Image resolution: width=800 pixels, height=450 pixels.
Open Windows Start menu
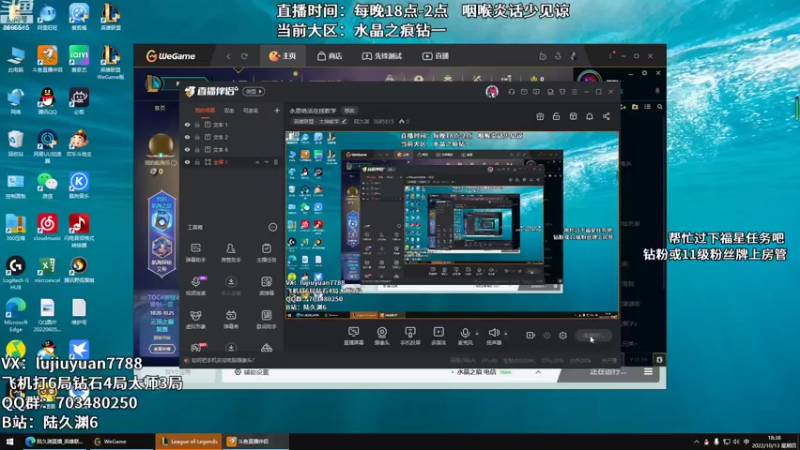(x=9, y=441)
